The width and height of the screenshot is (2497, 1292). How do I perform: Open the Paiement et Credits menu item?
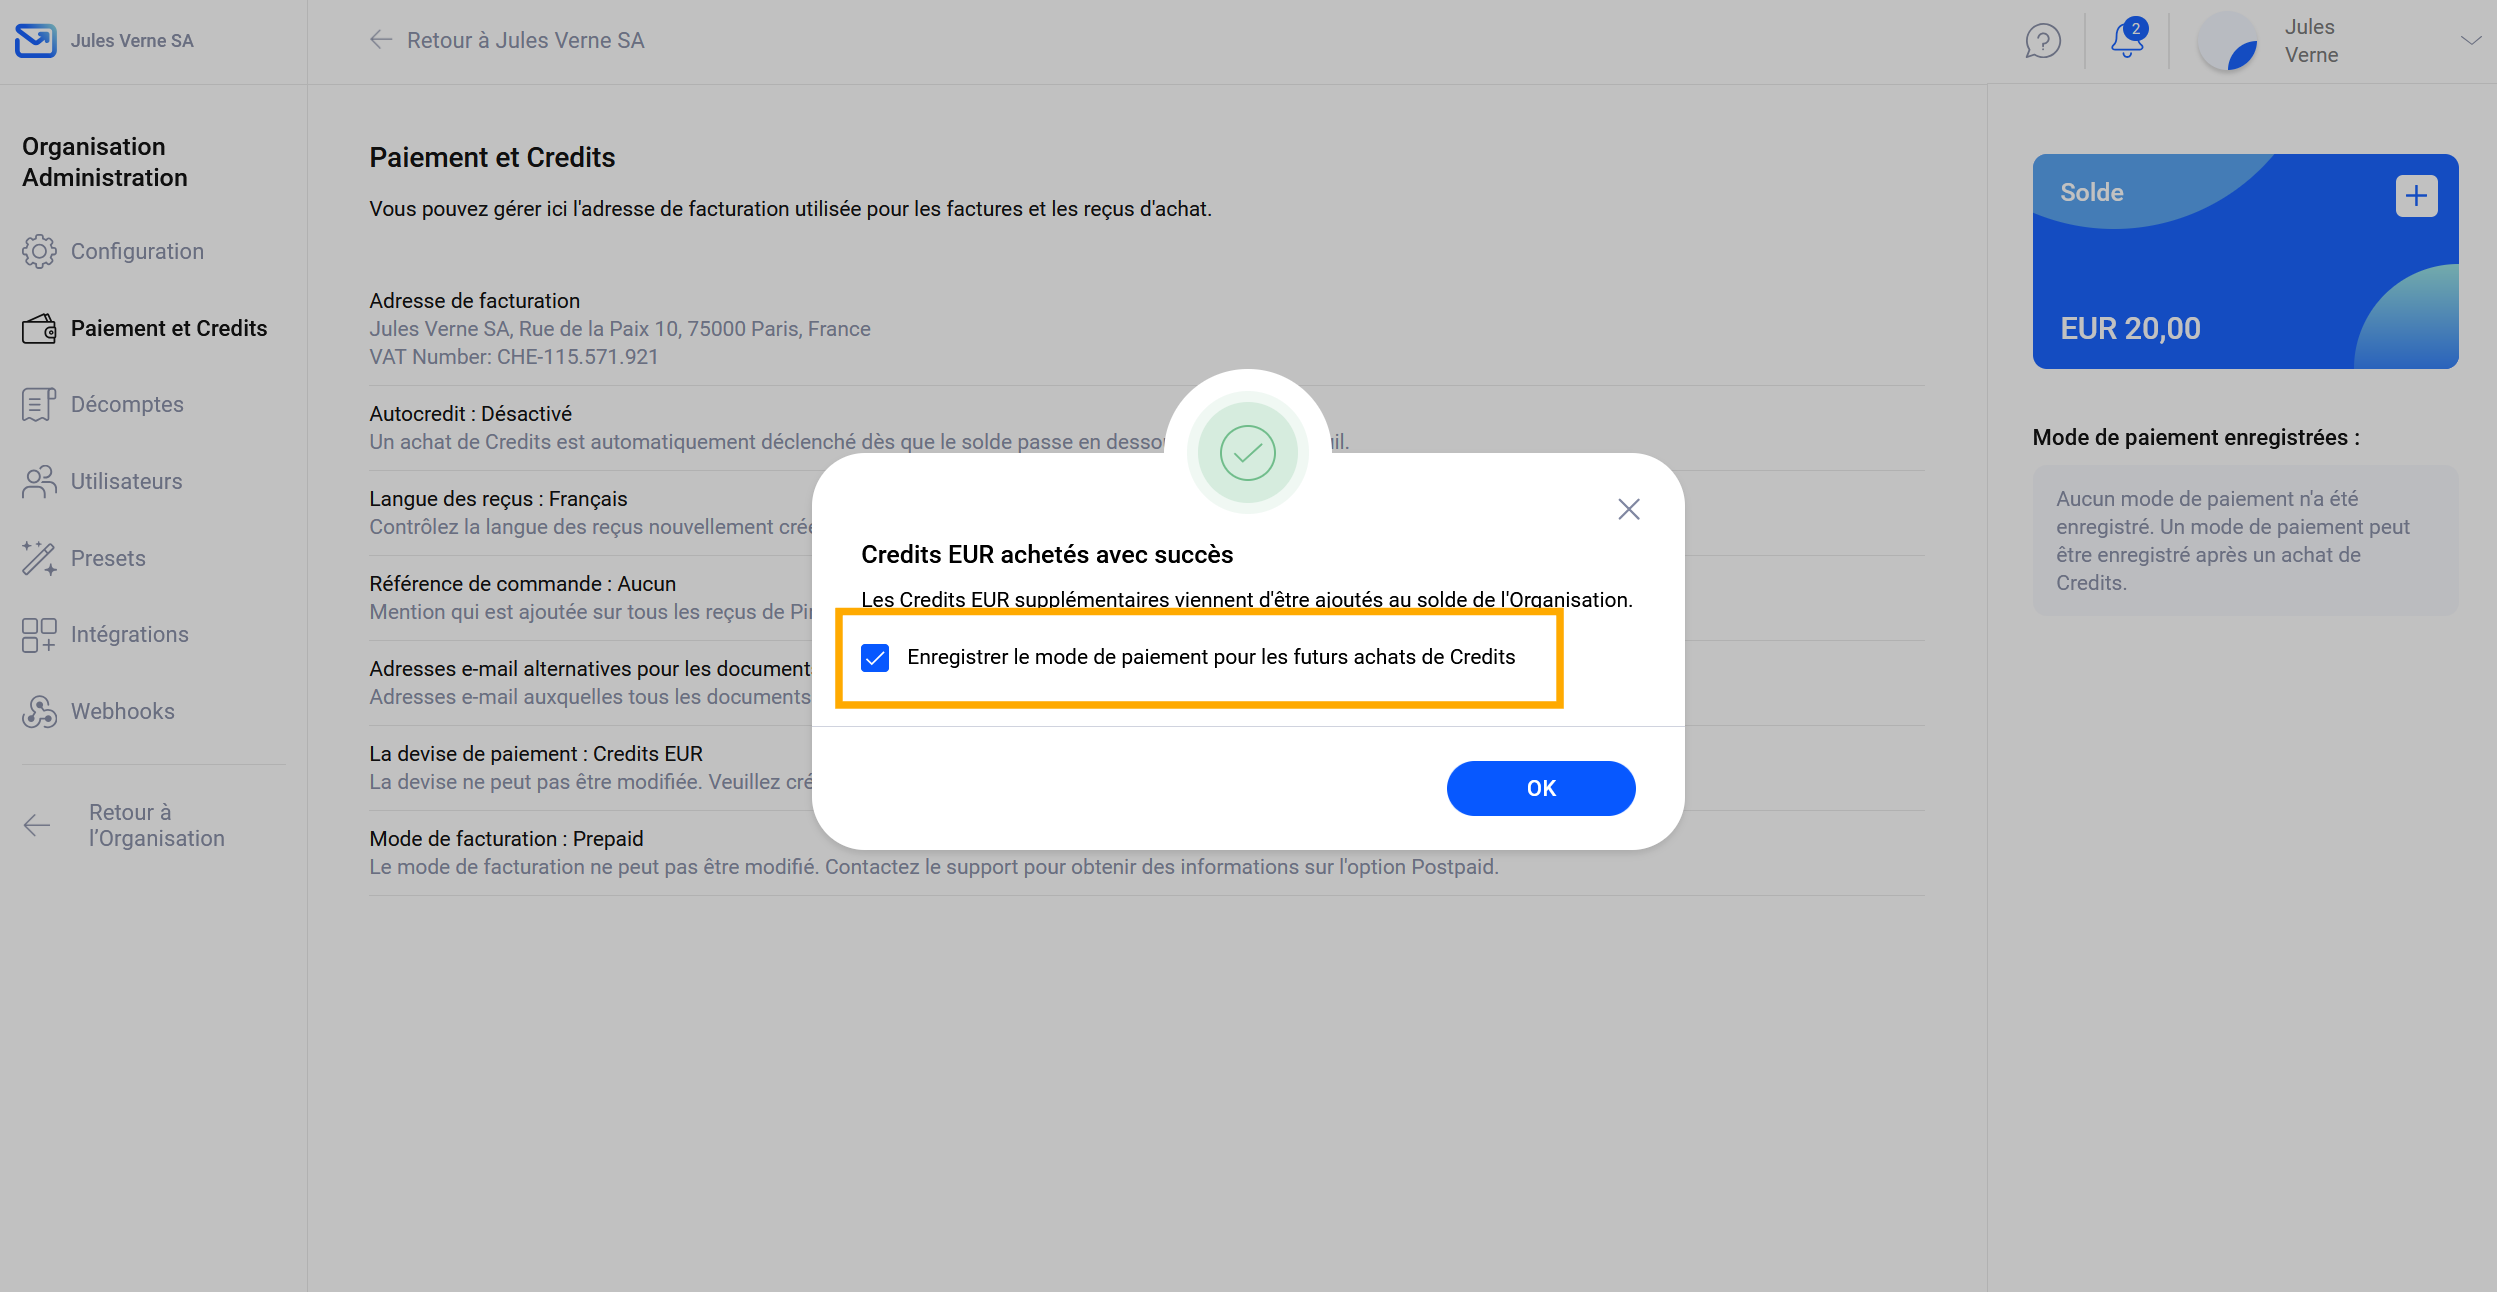click(168, 328)
